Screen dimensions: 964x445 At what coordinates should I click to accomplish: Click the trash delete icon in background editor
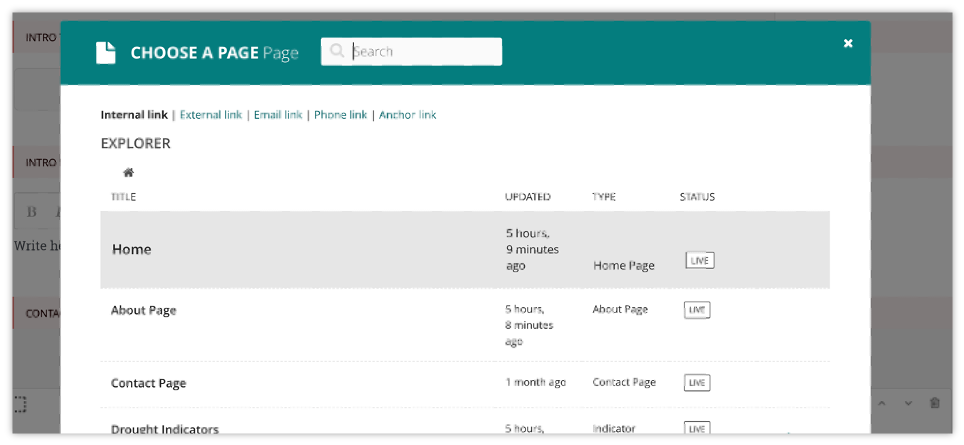tap(934, 403)
